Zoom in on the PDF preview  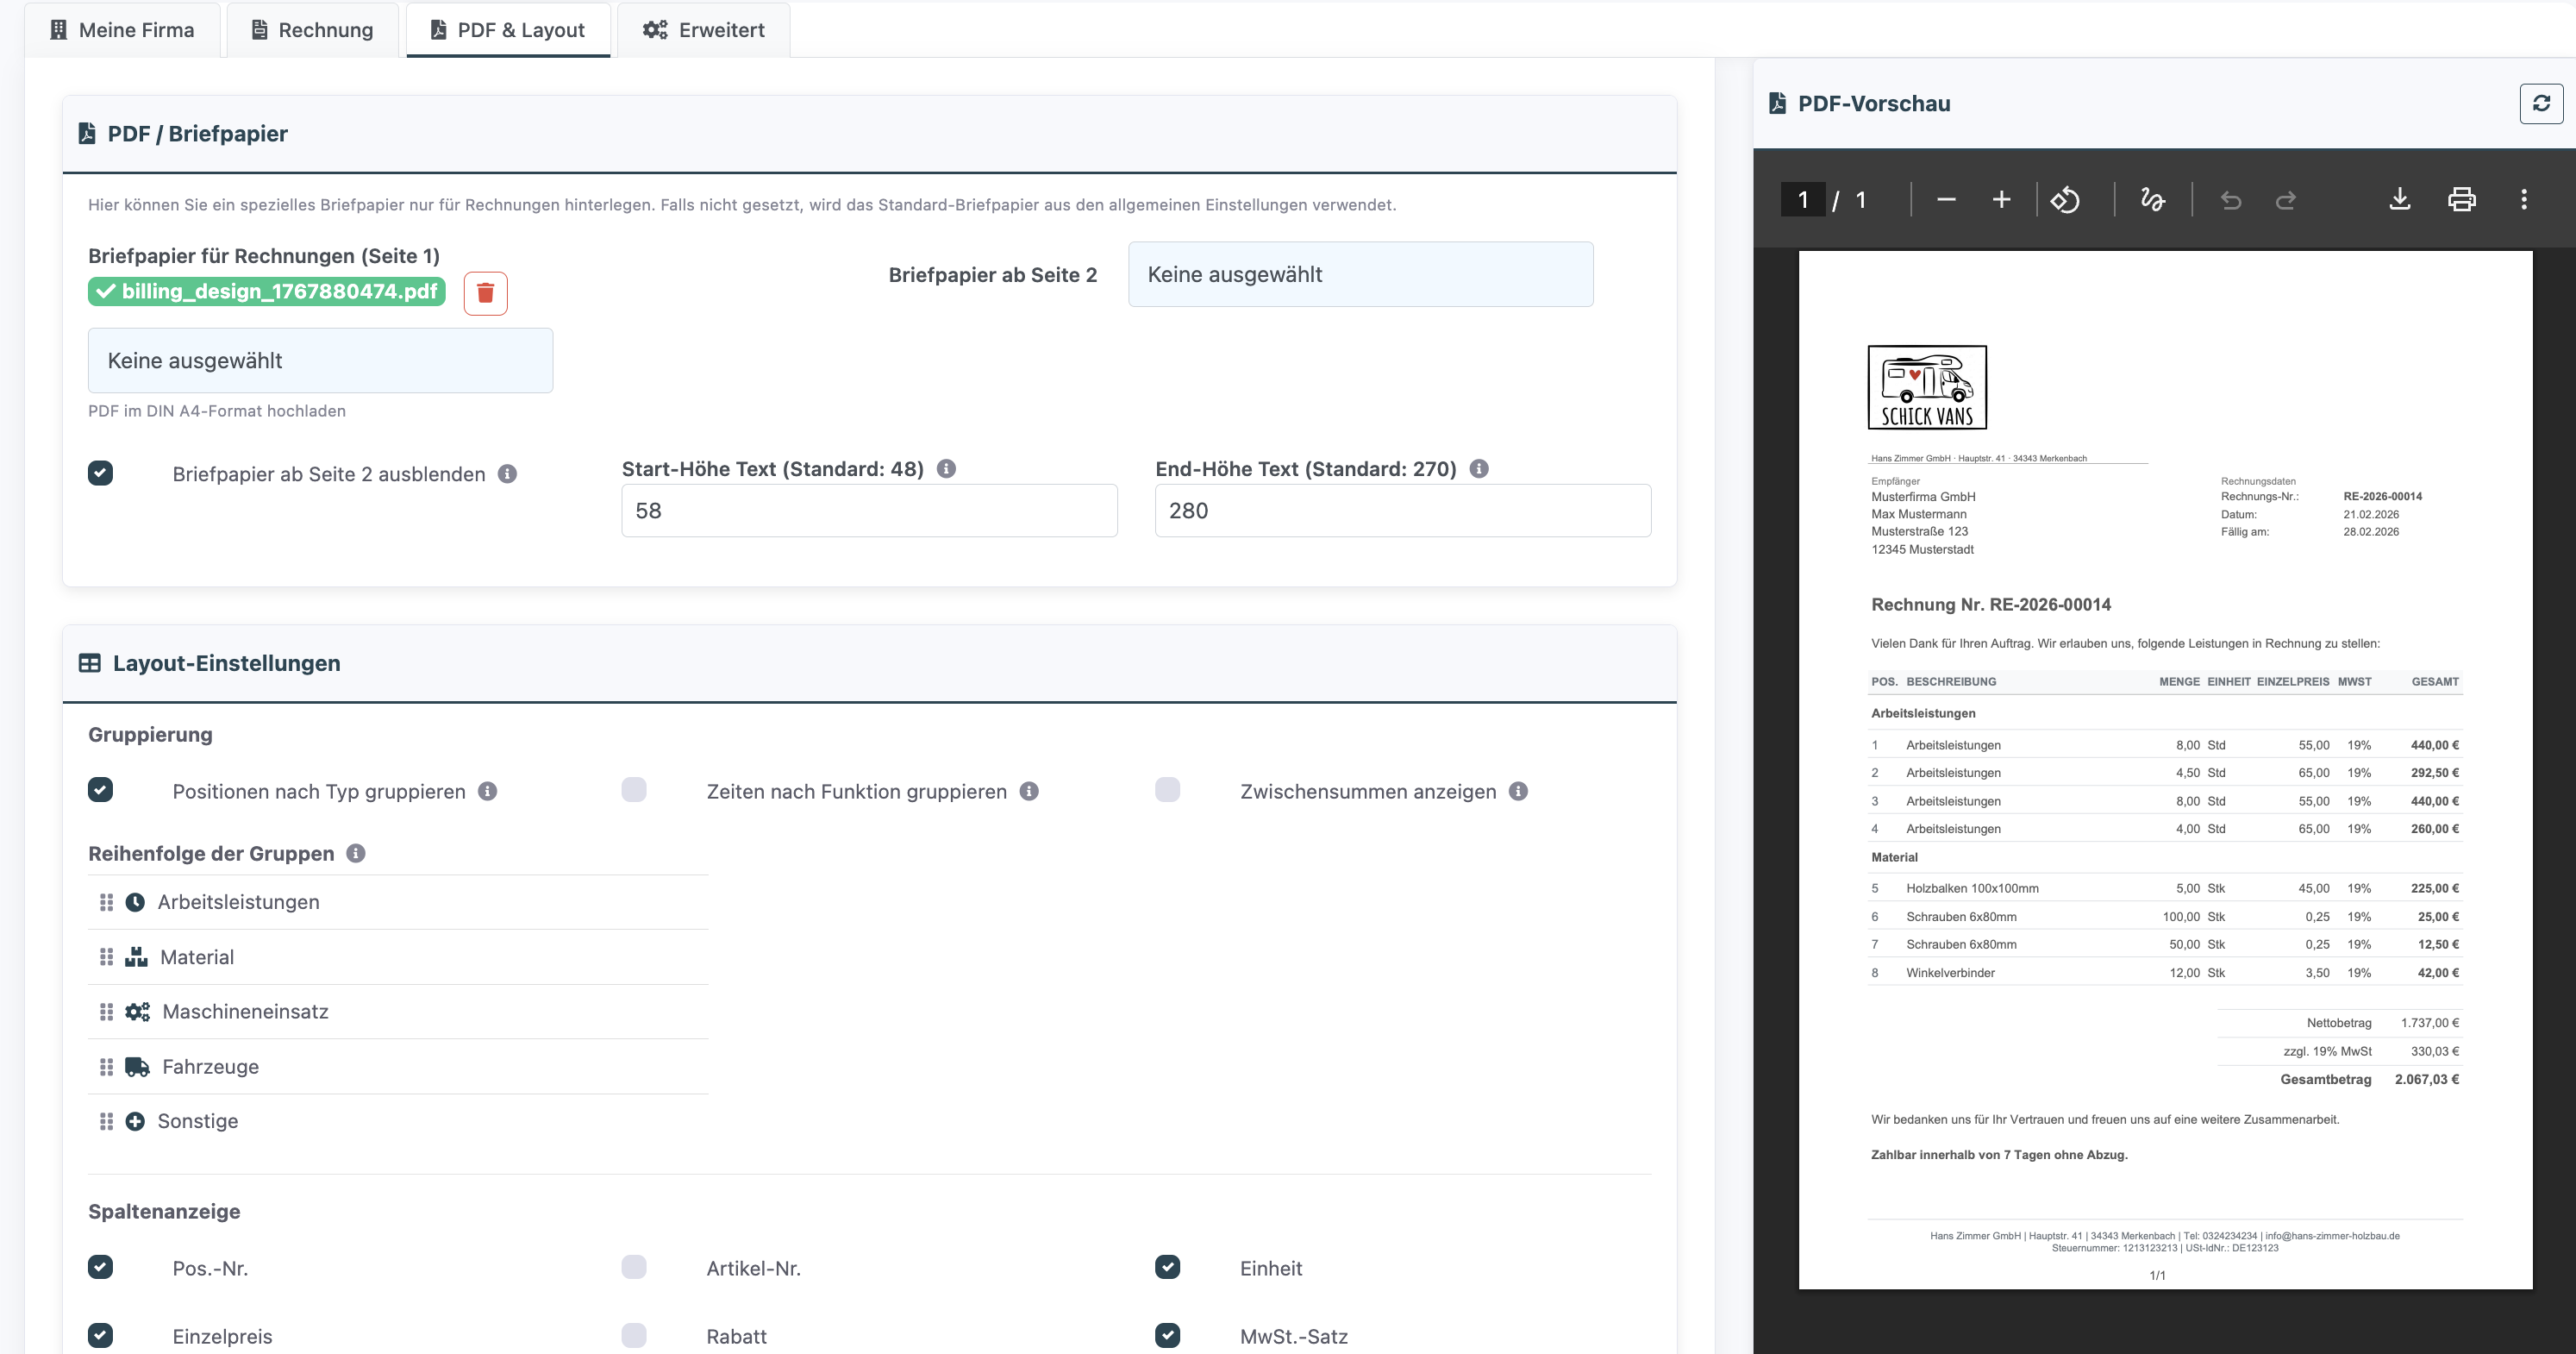point(2001,200)
